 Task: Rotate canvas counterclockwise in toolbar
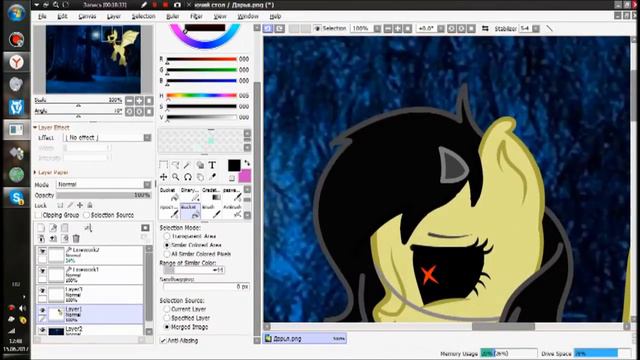[451, 29]
